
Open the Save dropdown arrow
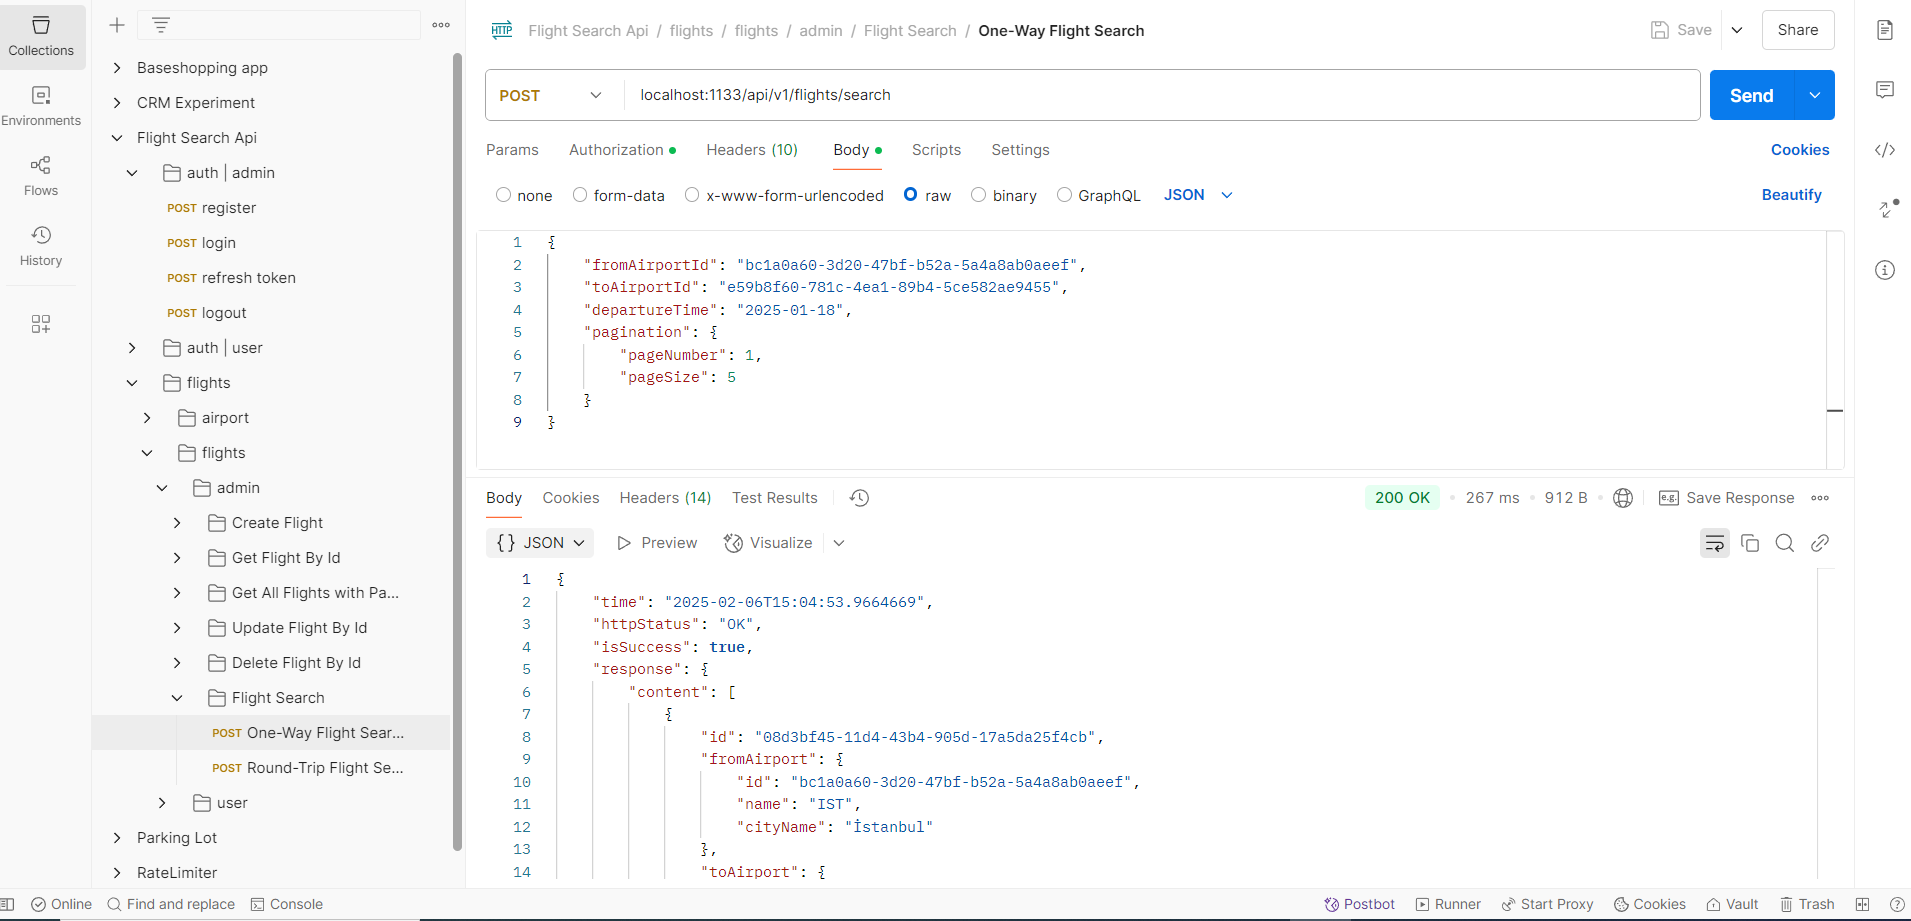(1737, 30)
